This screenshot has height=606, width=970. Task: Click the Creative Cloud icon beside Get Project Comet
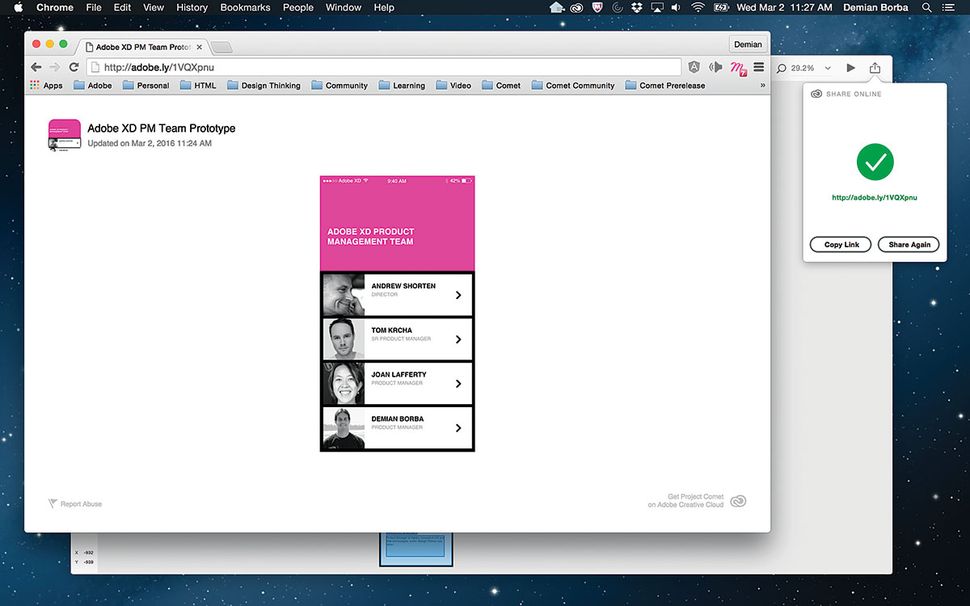738,500
